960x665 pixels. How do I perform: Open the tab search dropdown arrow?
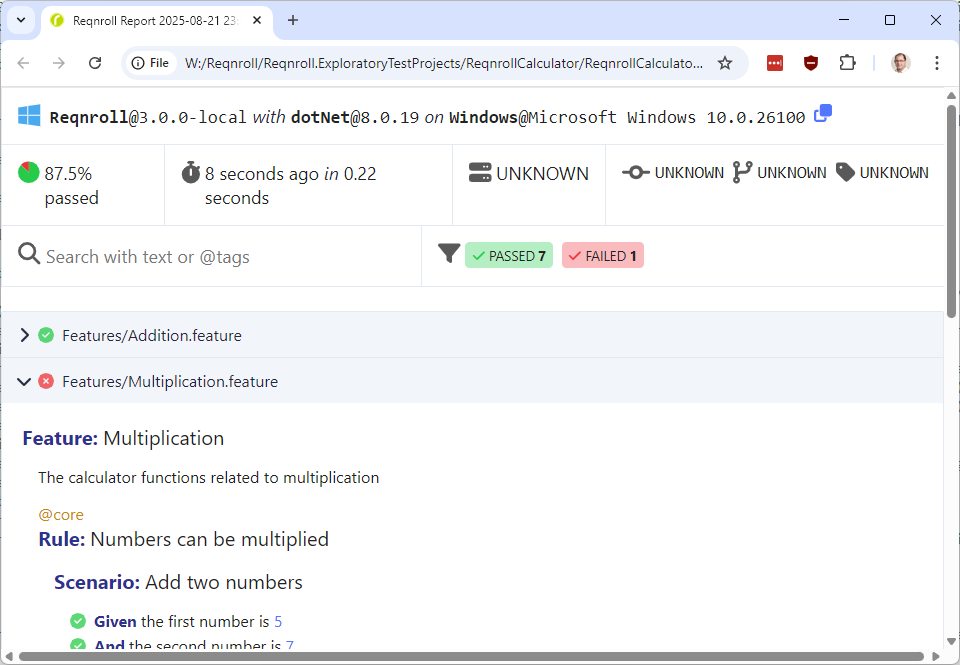[21, 20]
